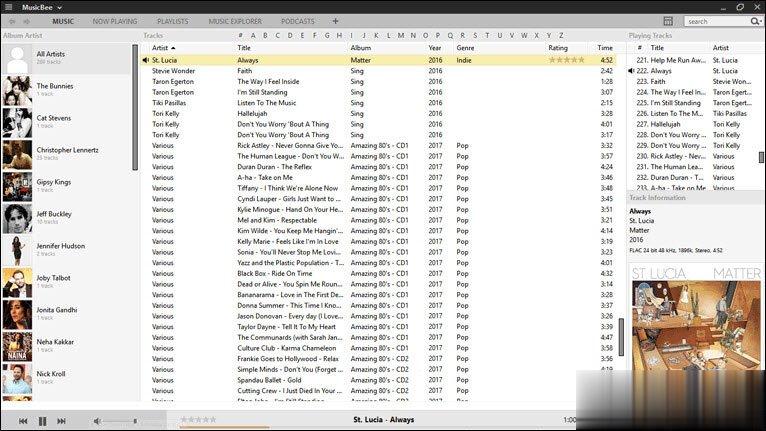The width and height of the screenshot is (766, 431).
Task: Select Culture Club - Karma Chameleon track
Action: click(378, 348)
